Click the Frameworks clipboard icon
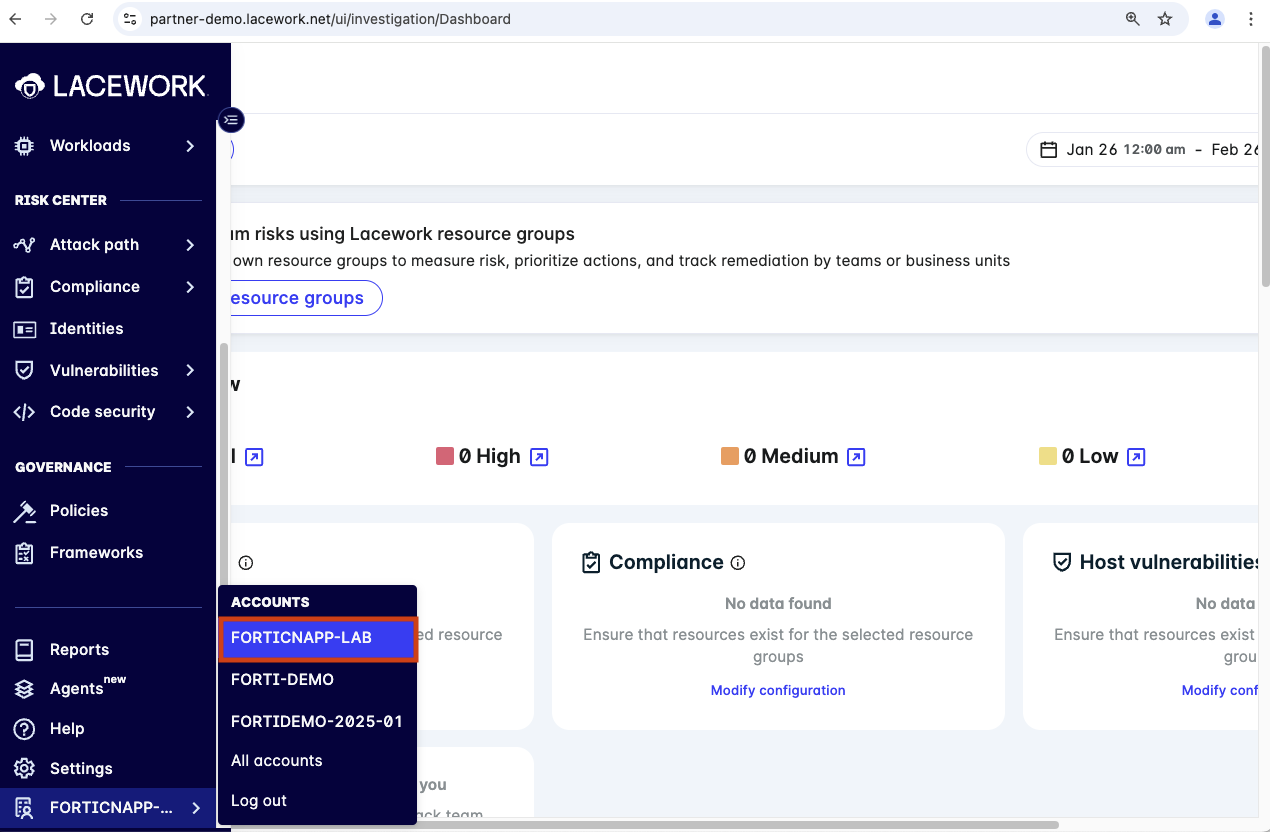Screen dimensions: 1270x832 [x=24, y=553]
